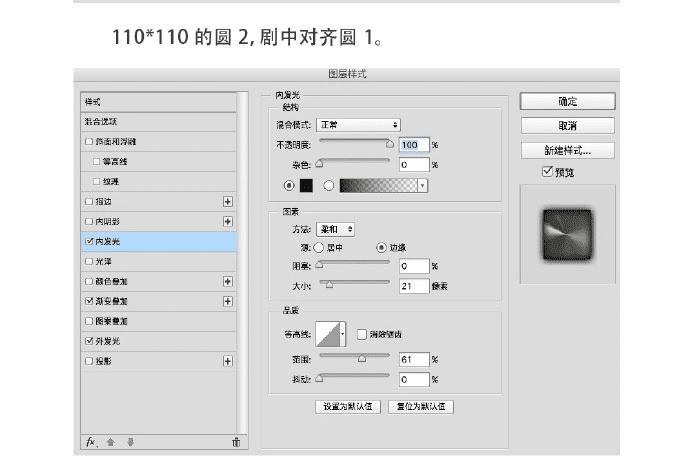The image size is (690, 456).
Task: Enable the 颜色叠加 checkbox
Action: pos(89,281)
